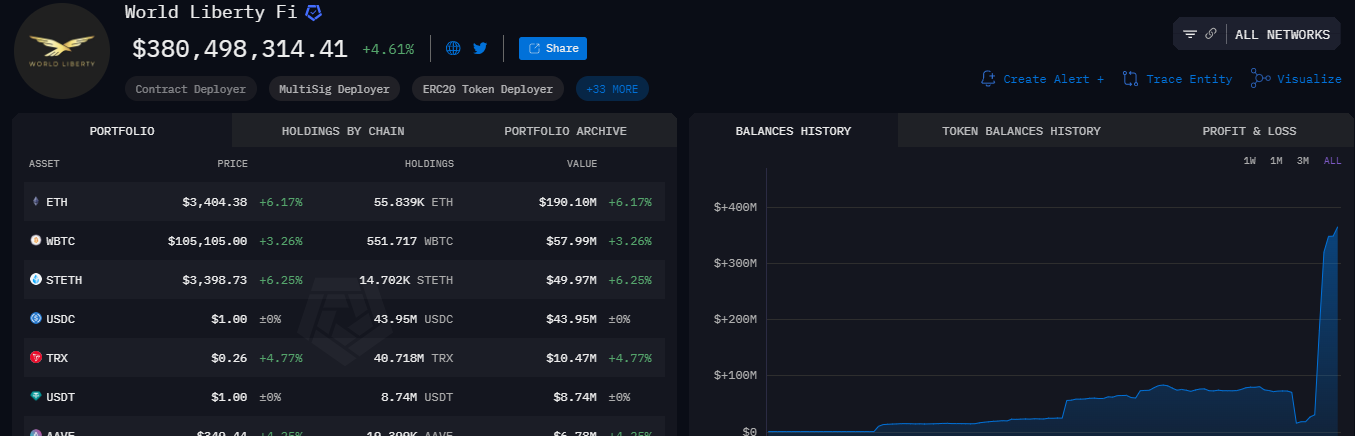This screenshot has width=1355, height=436.
Task: Click holdings value 8.74M USDT
Action: (x=420, y=397)
